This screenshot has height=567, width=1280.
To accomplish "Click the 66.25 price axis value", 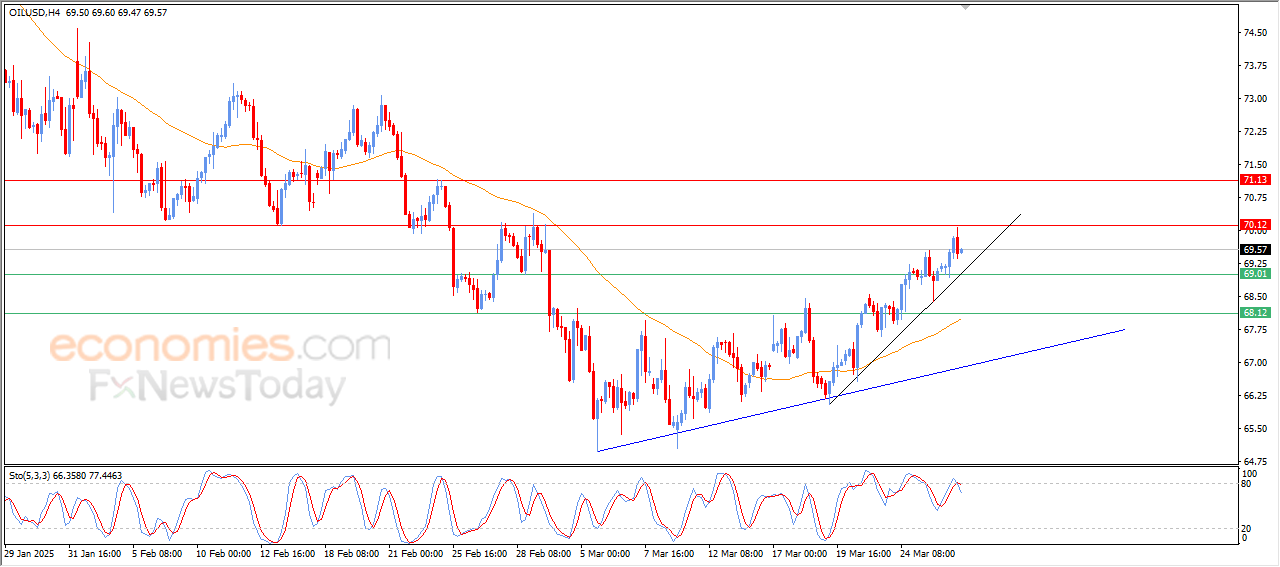I will coord(1256,396).
